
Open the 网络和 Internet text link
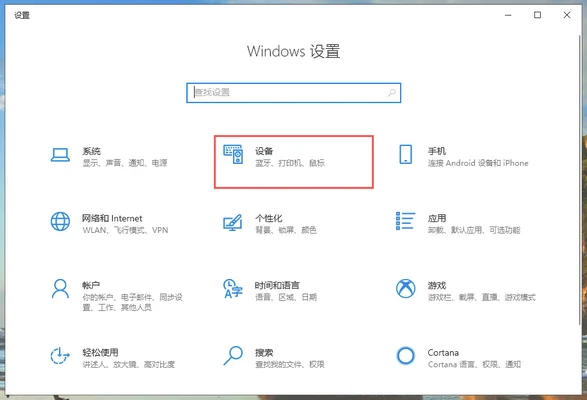112,218
